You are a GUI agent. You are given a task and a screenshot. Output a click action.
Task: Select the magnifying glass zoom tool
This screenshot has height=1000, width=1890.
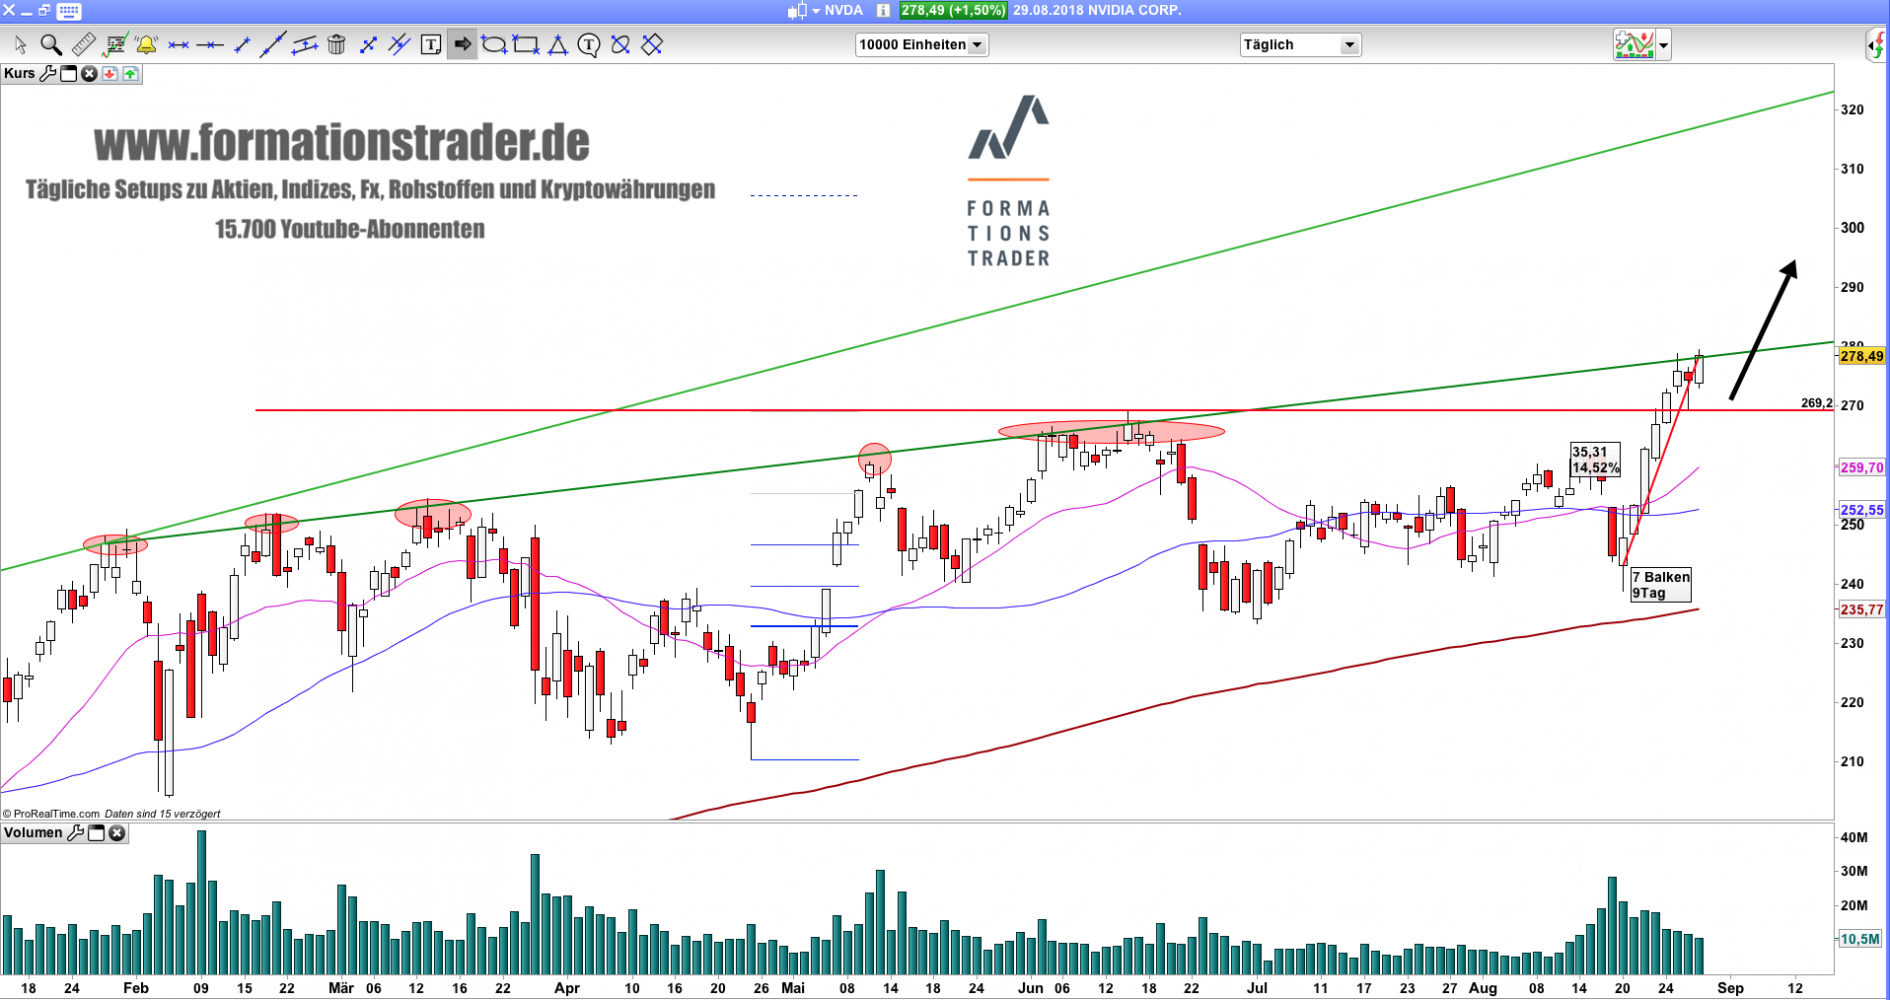tap(51, 45)
